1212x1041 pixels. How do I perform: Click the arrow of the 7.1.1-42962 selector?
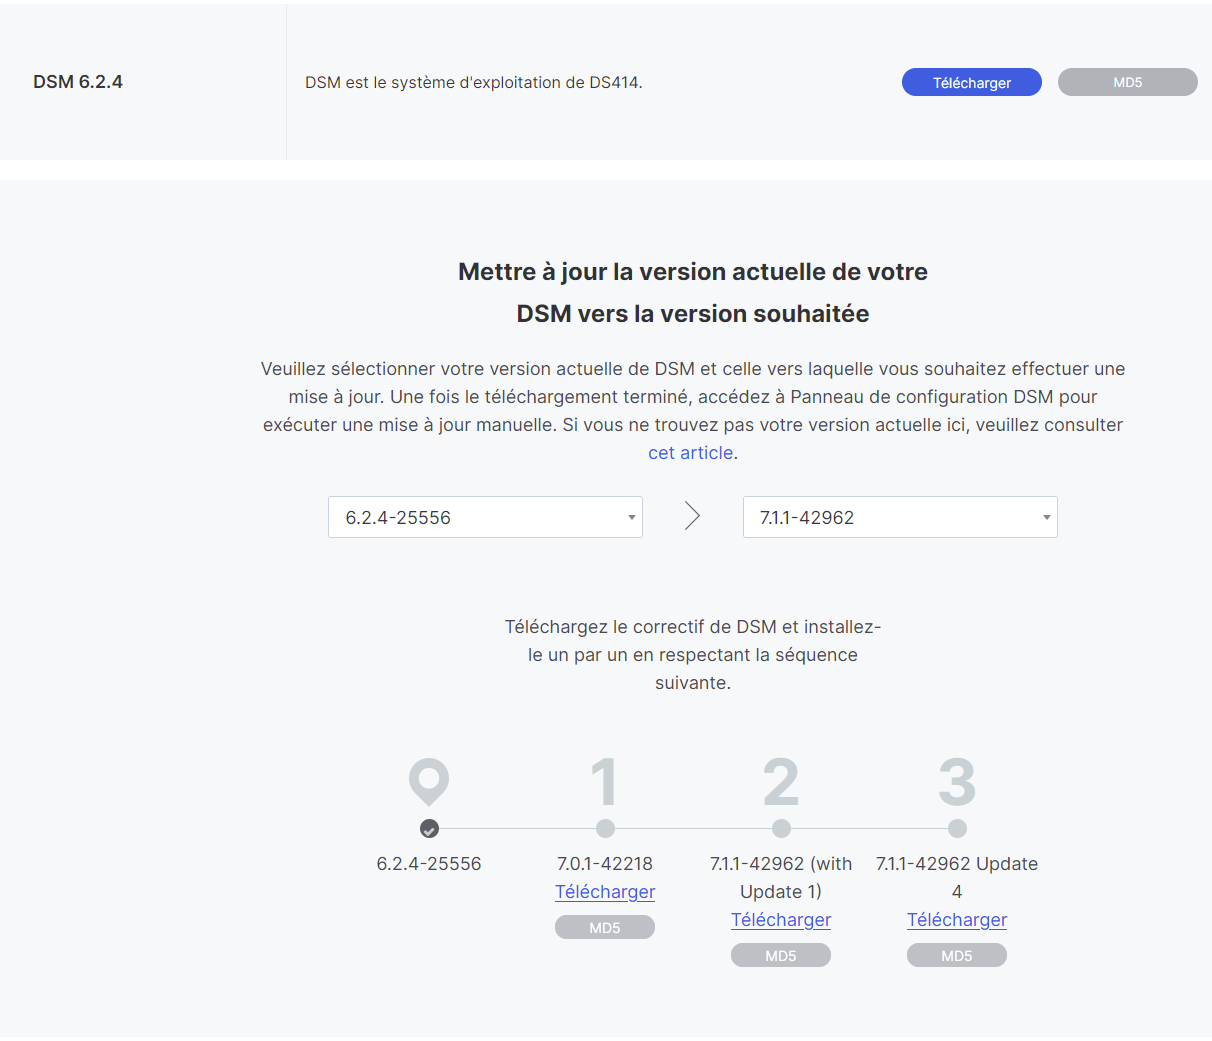click(x=1046, y=517)
